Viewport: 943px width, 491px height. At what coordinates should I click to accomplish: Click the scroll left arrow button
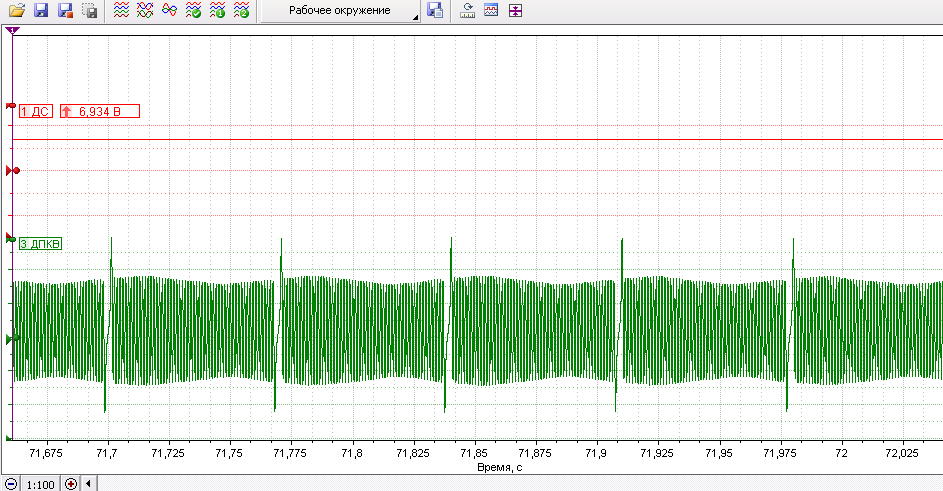click(x=88, y=483)
